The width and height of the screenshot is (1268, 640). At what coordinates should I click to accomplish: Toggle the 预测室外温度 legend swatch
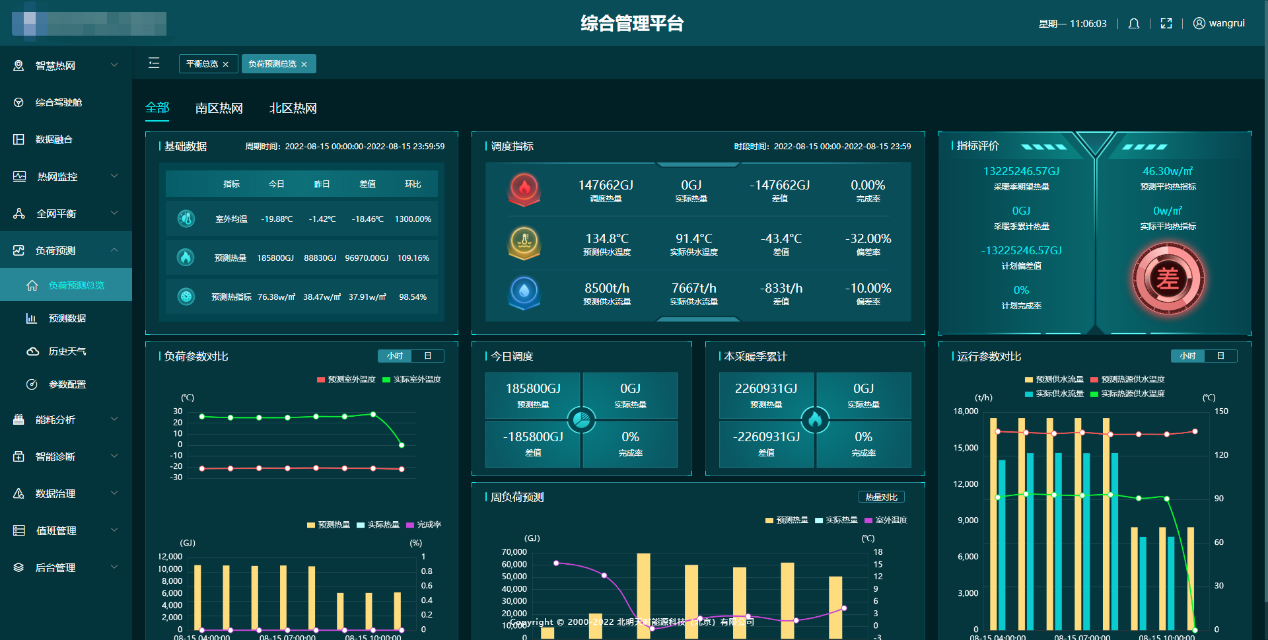click(321, 380)
